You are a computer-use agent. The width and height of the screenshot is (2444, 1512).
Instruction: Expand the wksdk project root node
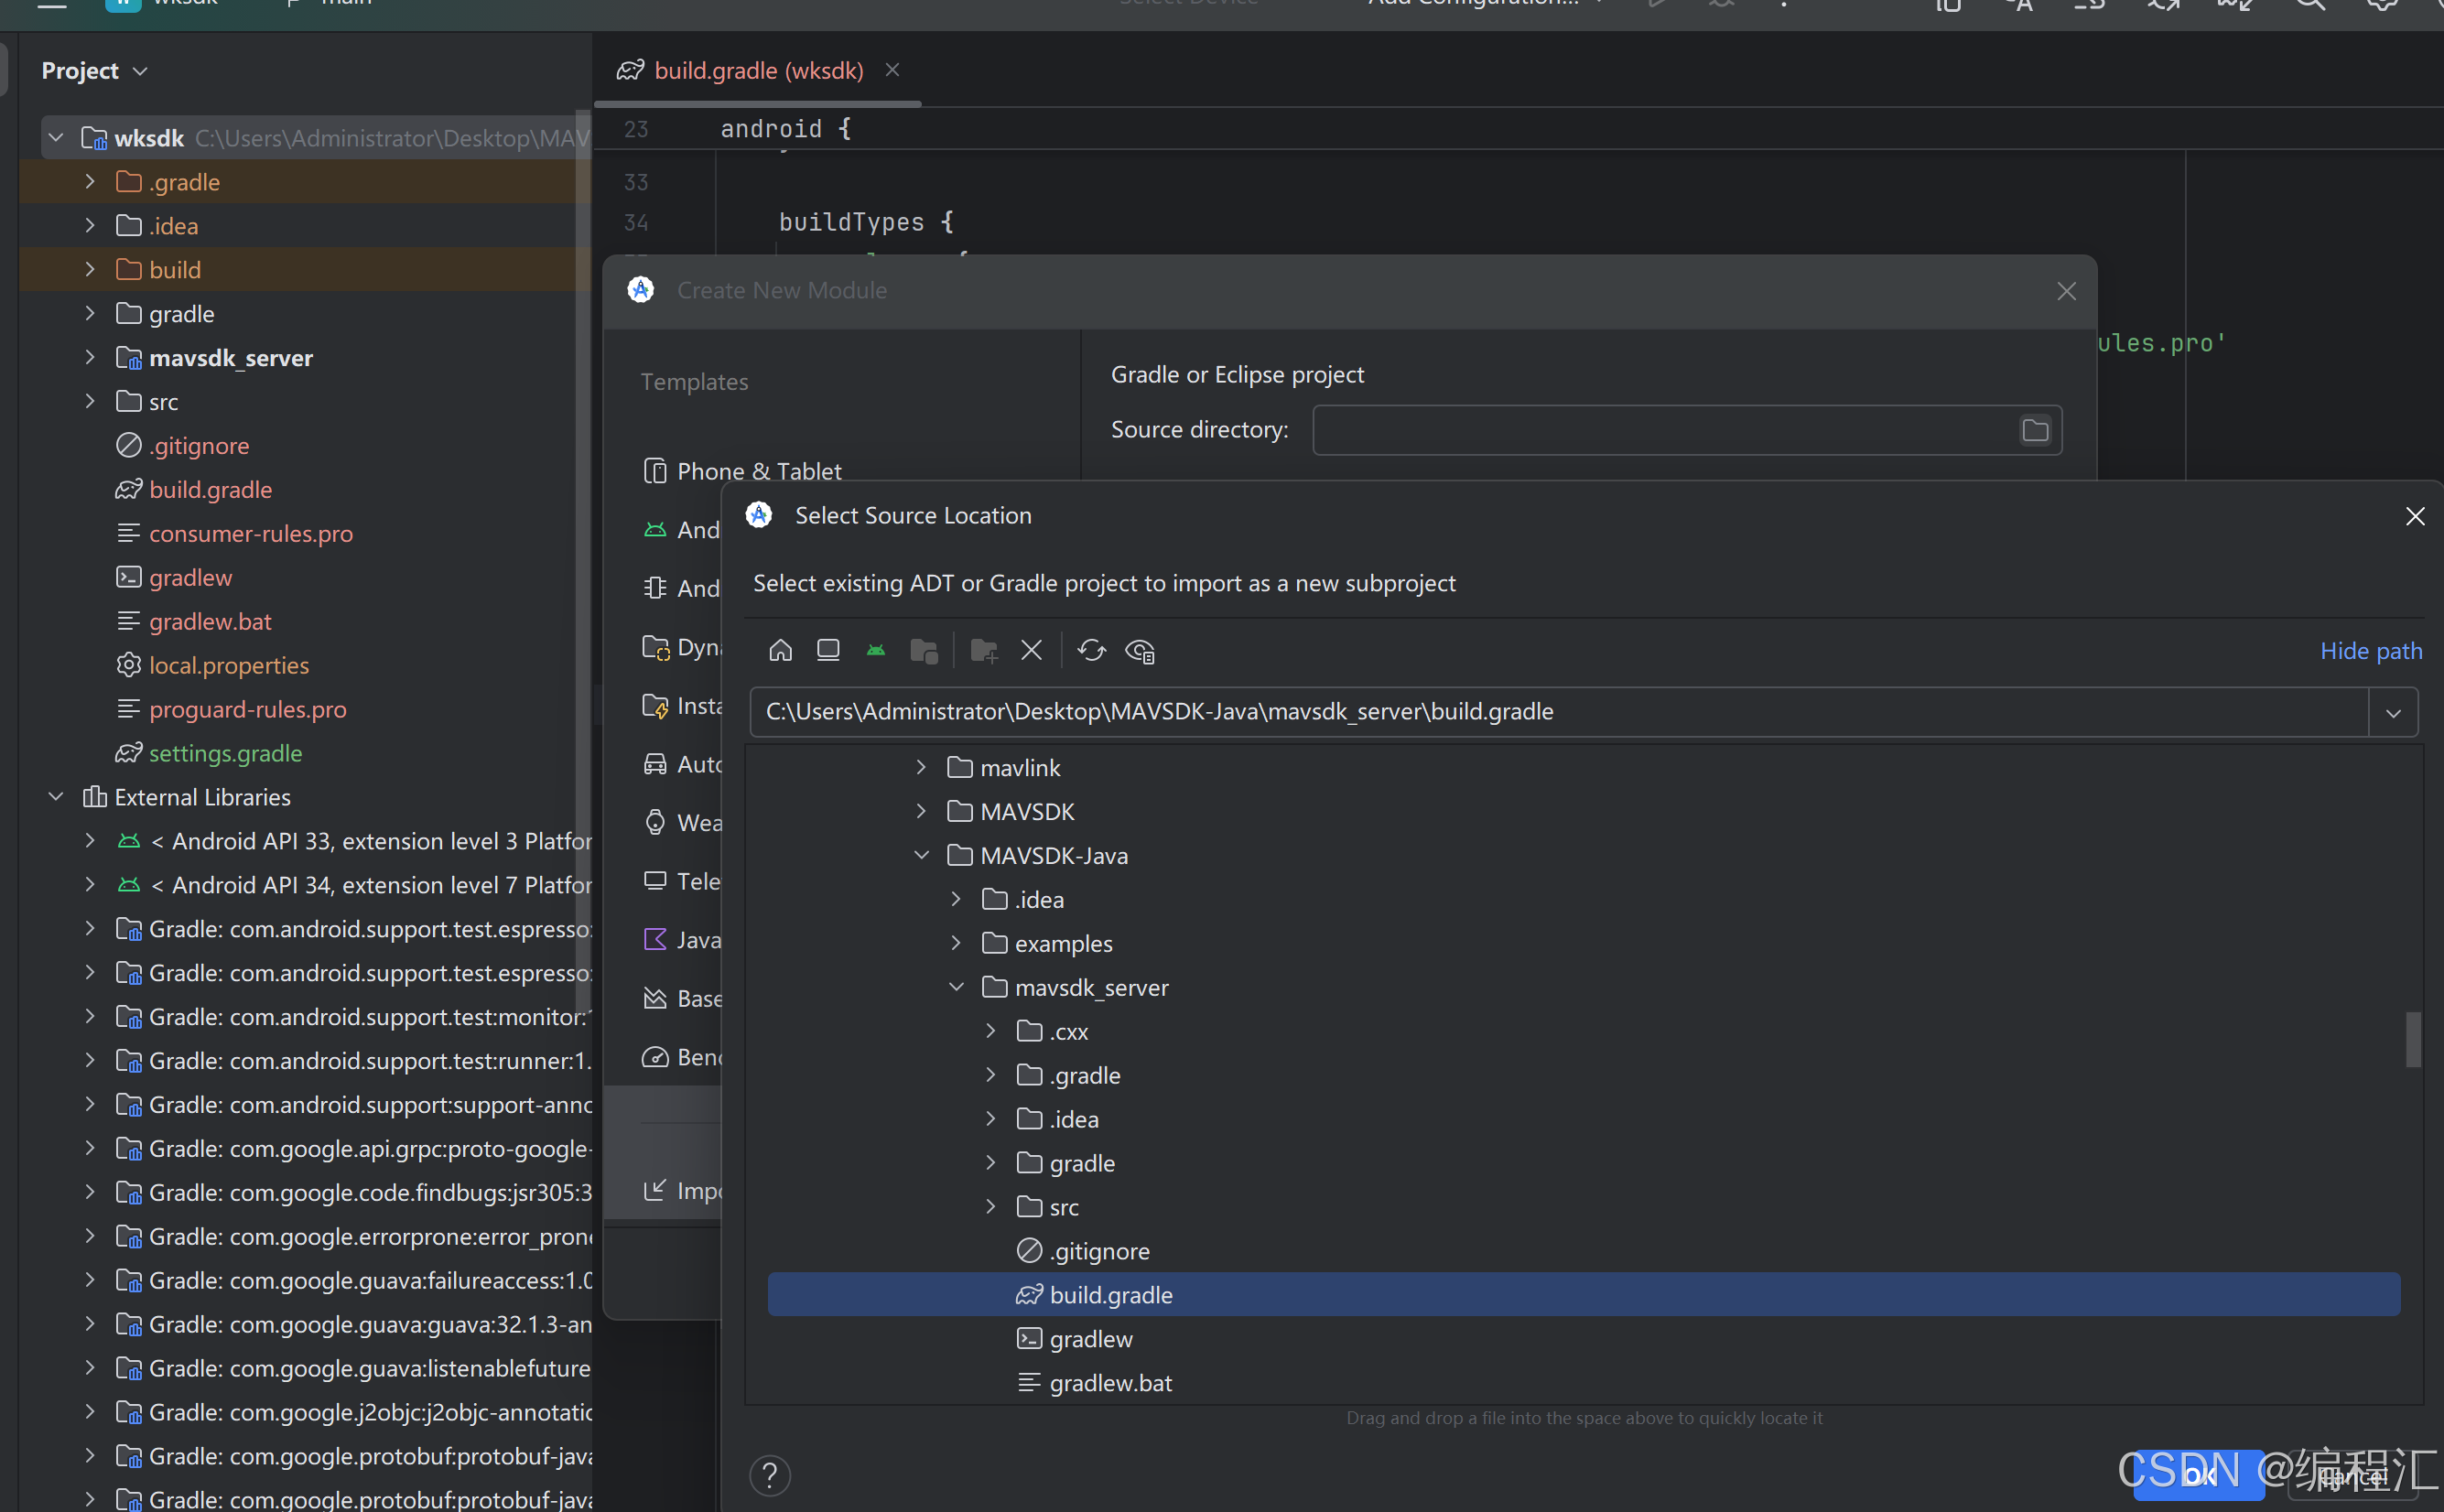pos(54,136)
